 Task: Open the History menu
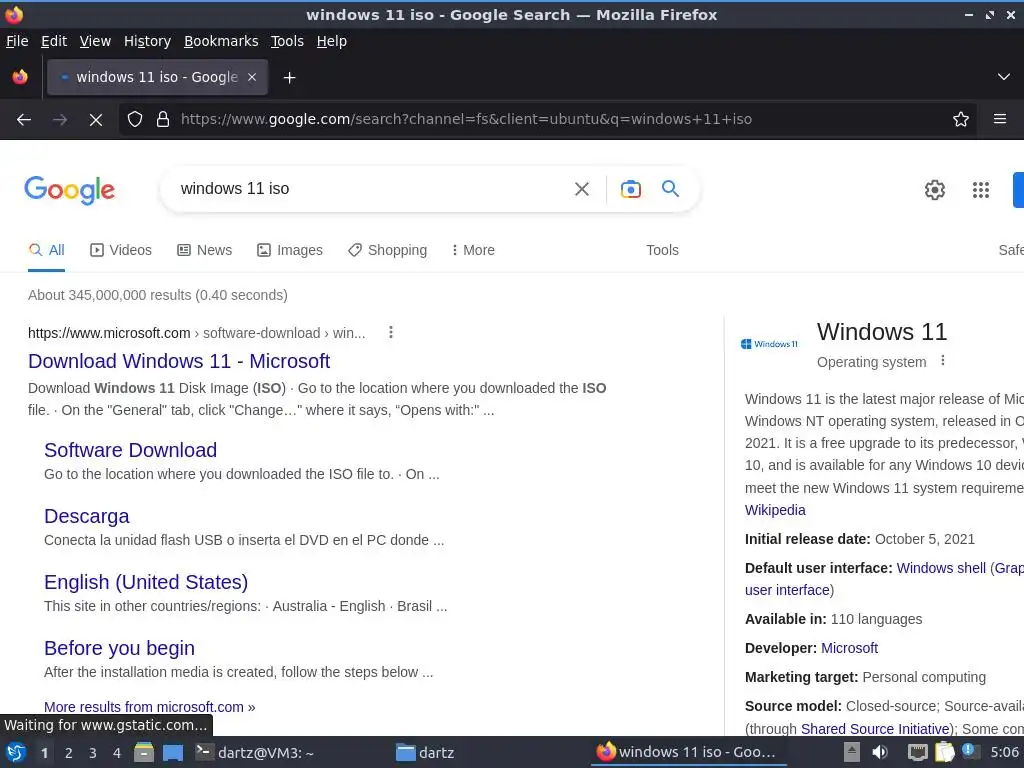(148, 41)
